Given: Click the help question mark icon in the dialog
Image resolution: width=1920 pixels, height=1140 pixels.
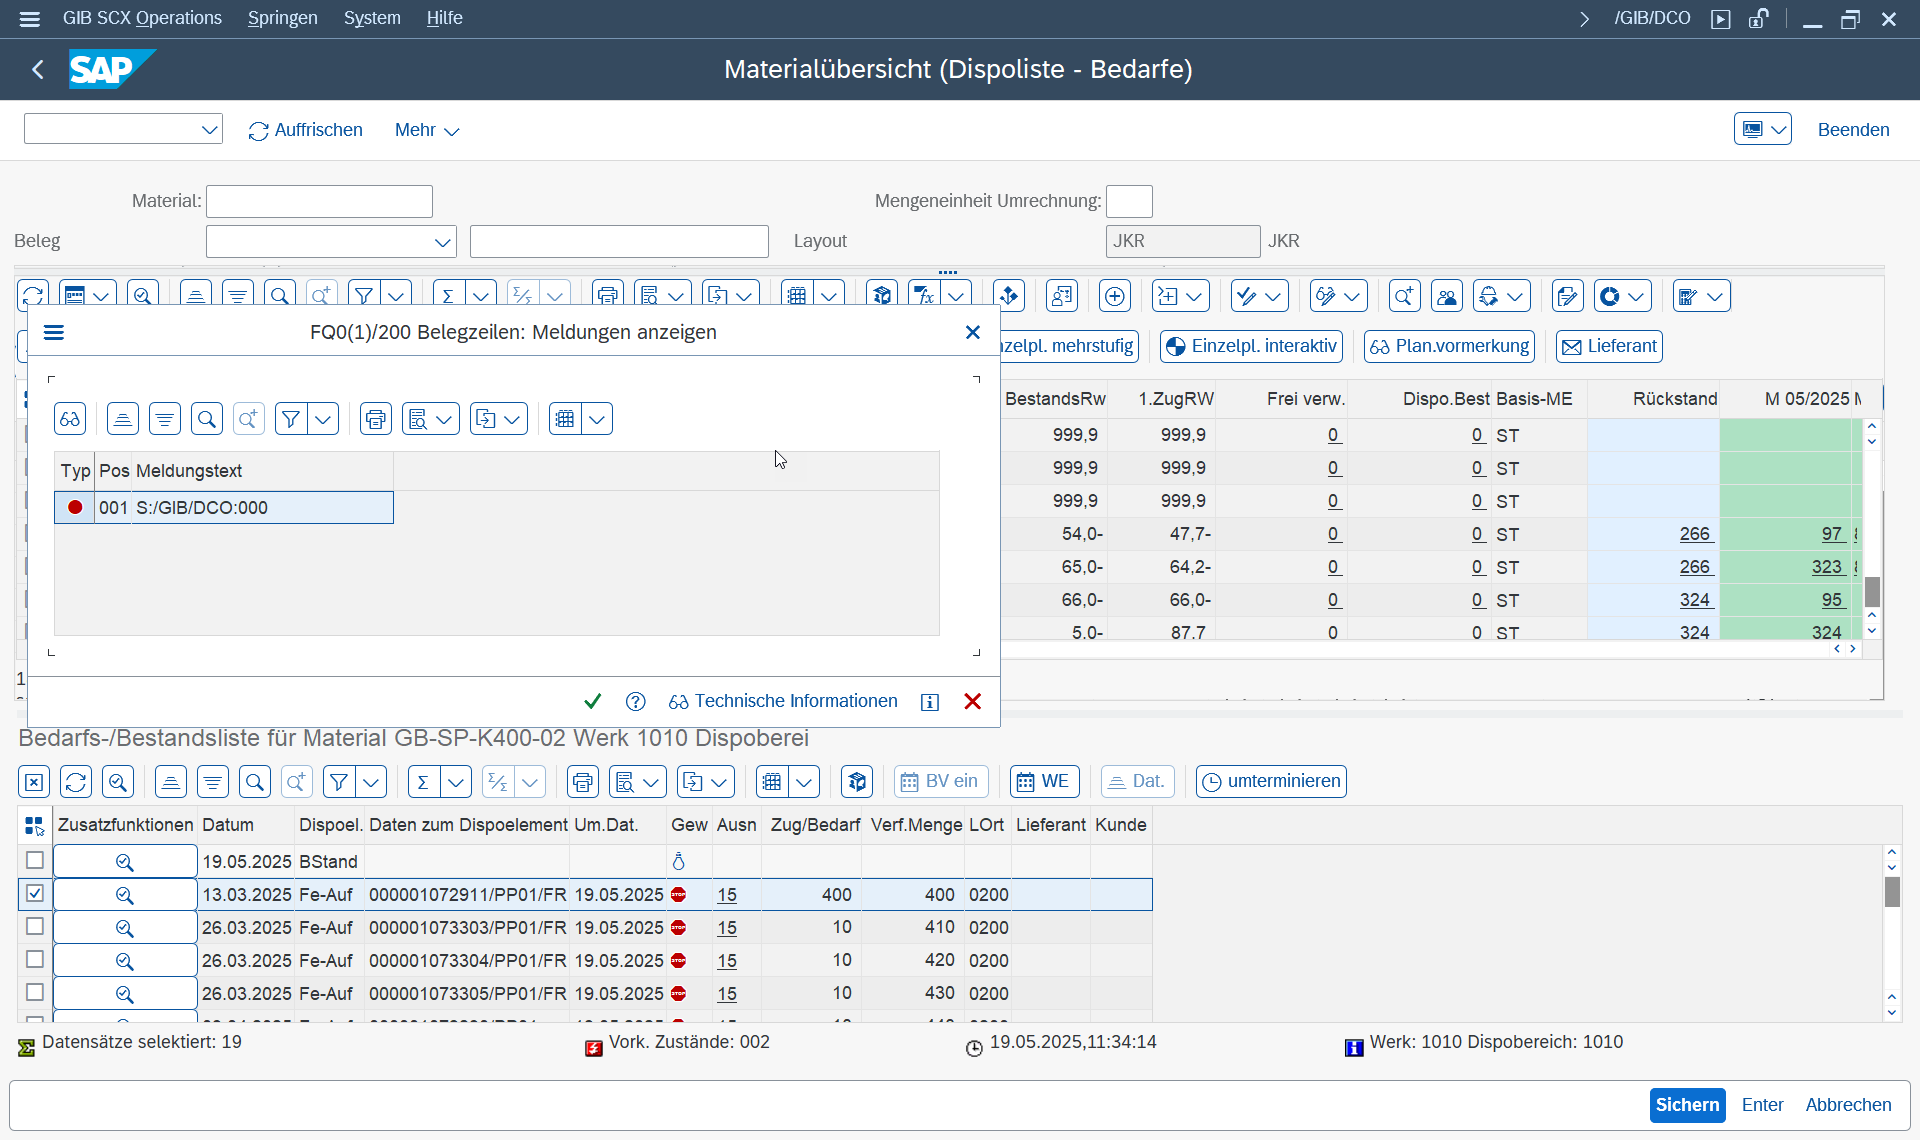Looking at the screenshot, I should [635, 701].
